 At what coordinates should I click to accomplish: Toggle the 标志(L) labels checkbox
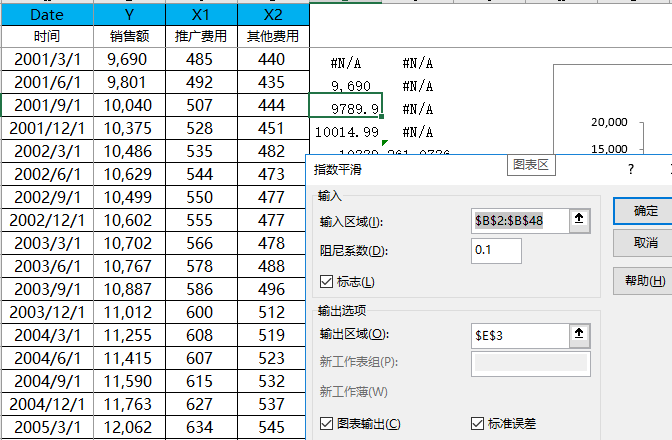point(327,282)
